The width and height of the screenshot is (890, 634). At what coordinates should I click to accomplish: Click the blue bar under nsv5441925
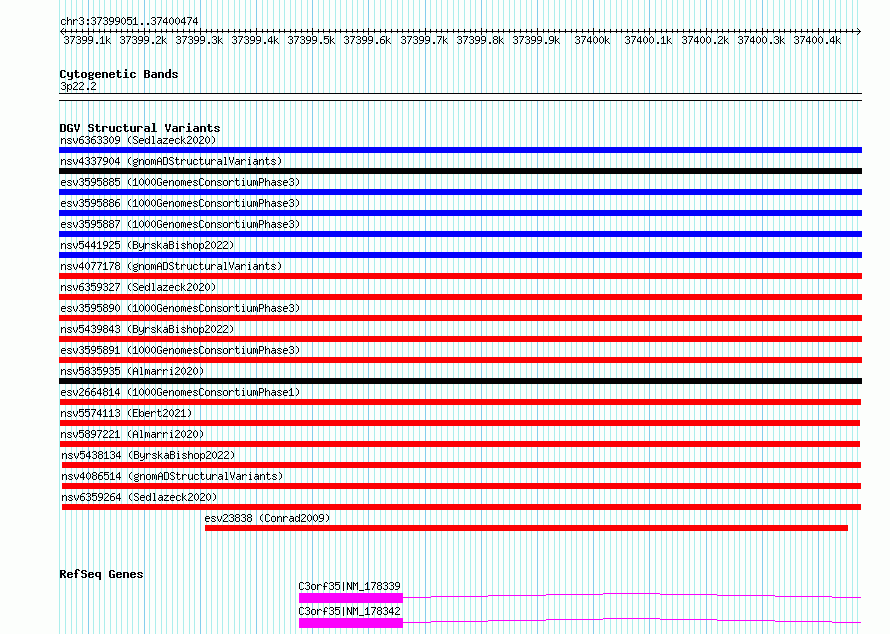click(x=460, y=255)
